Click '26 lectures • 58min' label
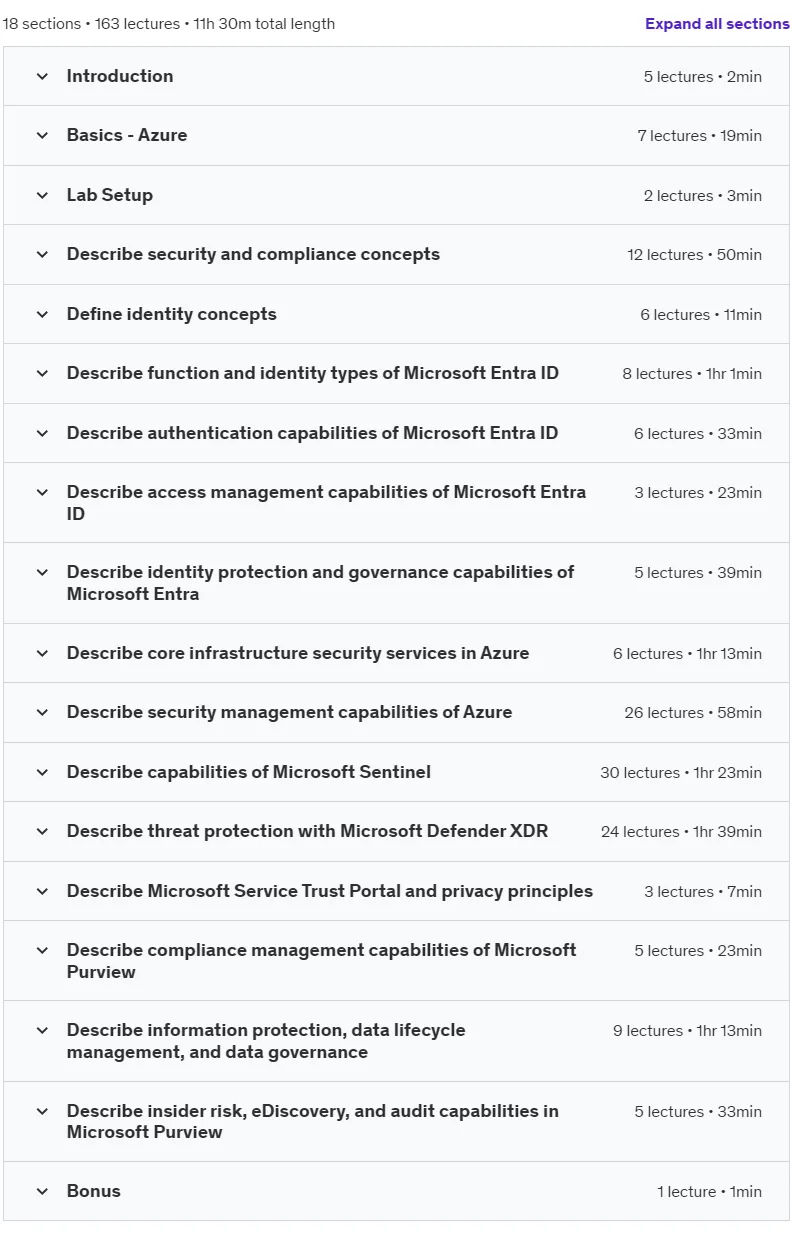Viewport: 793px width, 1236px height. (693, 712)
